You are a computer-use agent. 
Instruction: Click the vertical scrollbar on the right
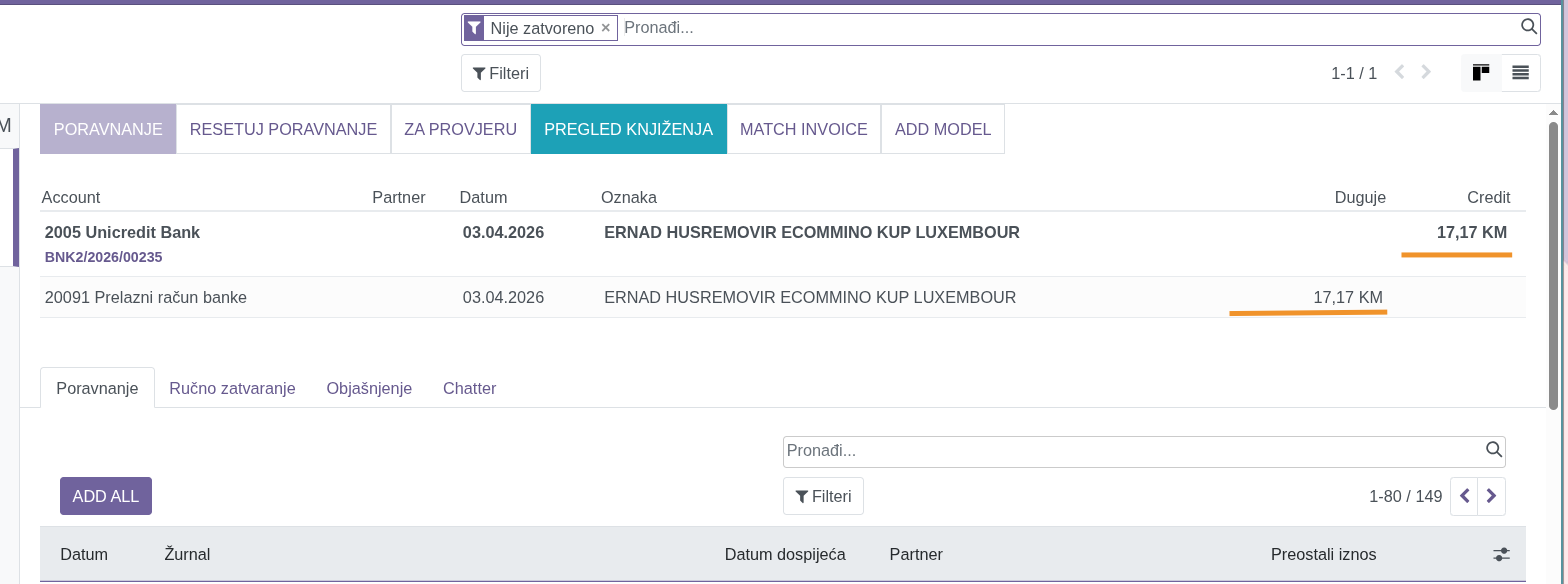pyautogui.click(x=1552, y=265)
